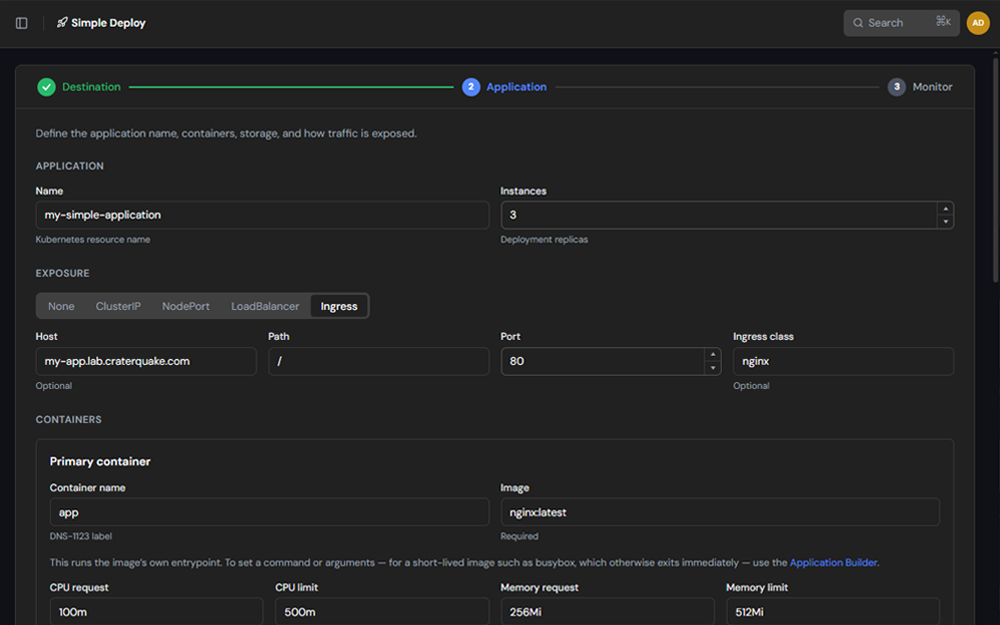Select ClusterIP exposure option
1000x625 pixels.
118,306
